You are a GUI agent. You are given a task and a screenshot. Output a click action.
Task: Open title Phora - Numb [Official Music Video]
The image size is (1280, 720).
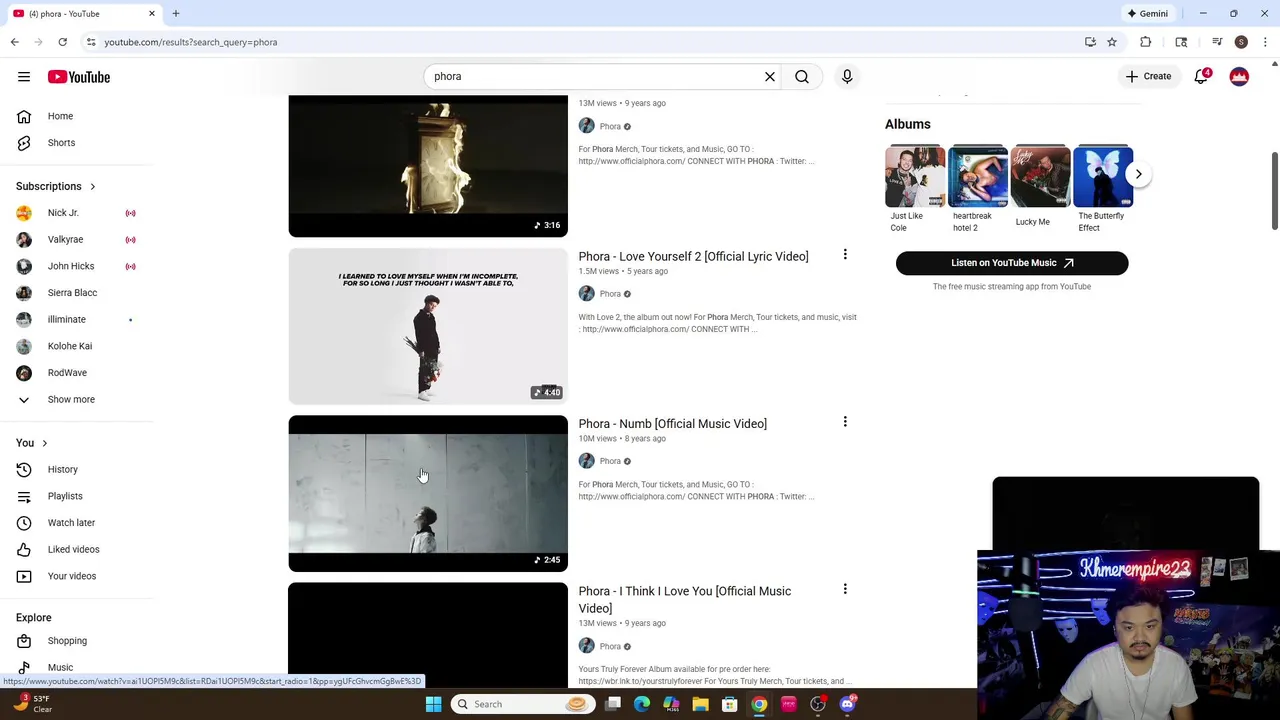(x=672, y=424)
